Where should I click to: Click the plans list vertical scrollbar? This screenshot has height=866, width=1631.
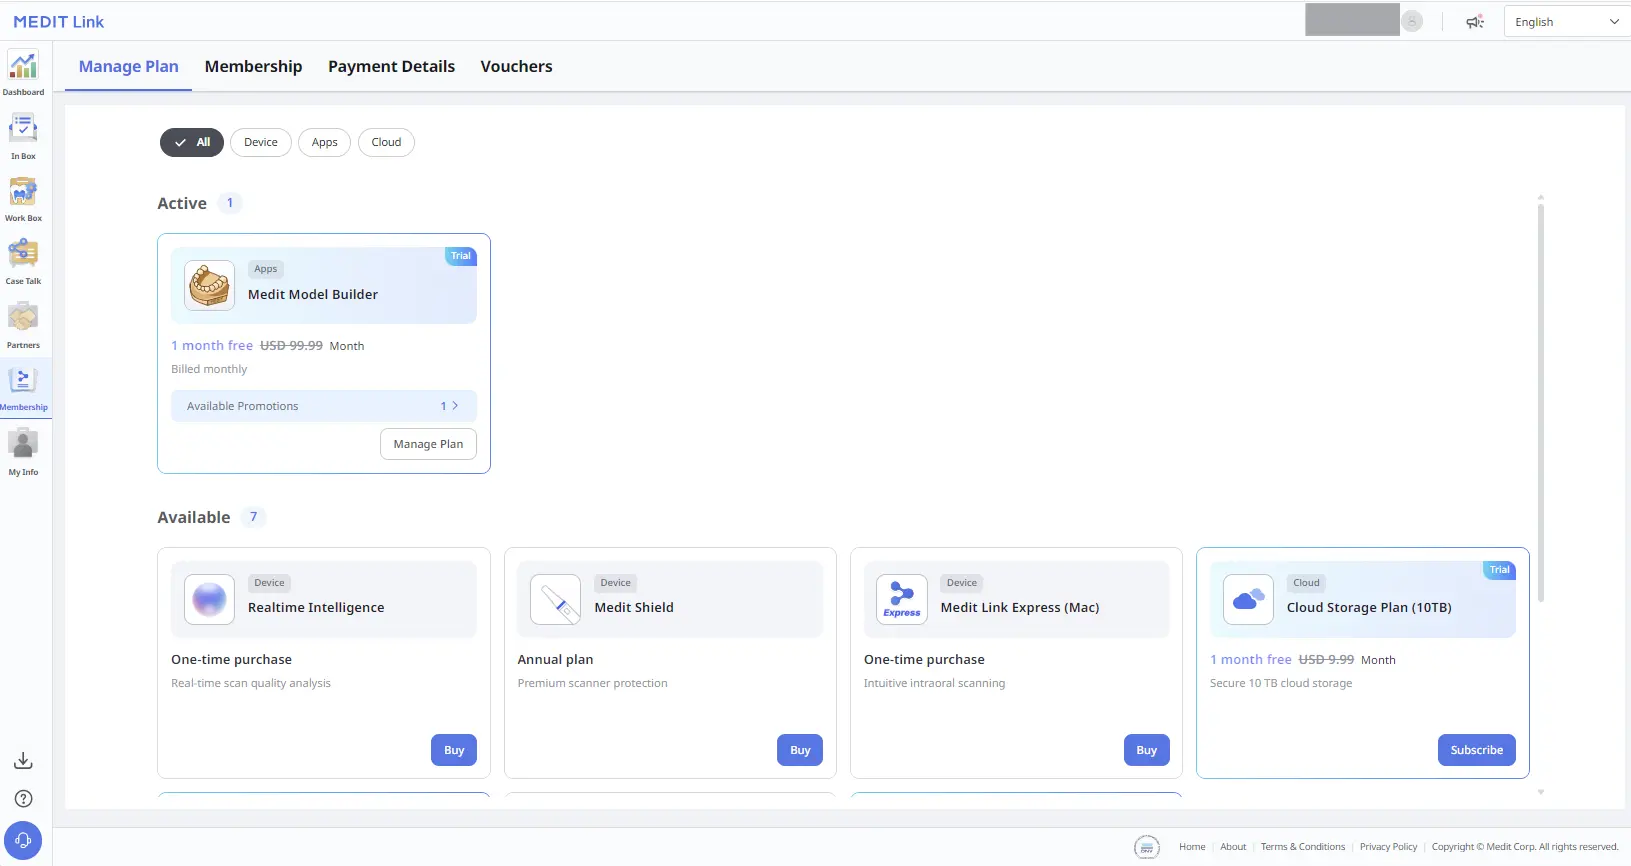tap(1541, 402)
